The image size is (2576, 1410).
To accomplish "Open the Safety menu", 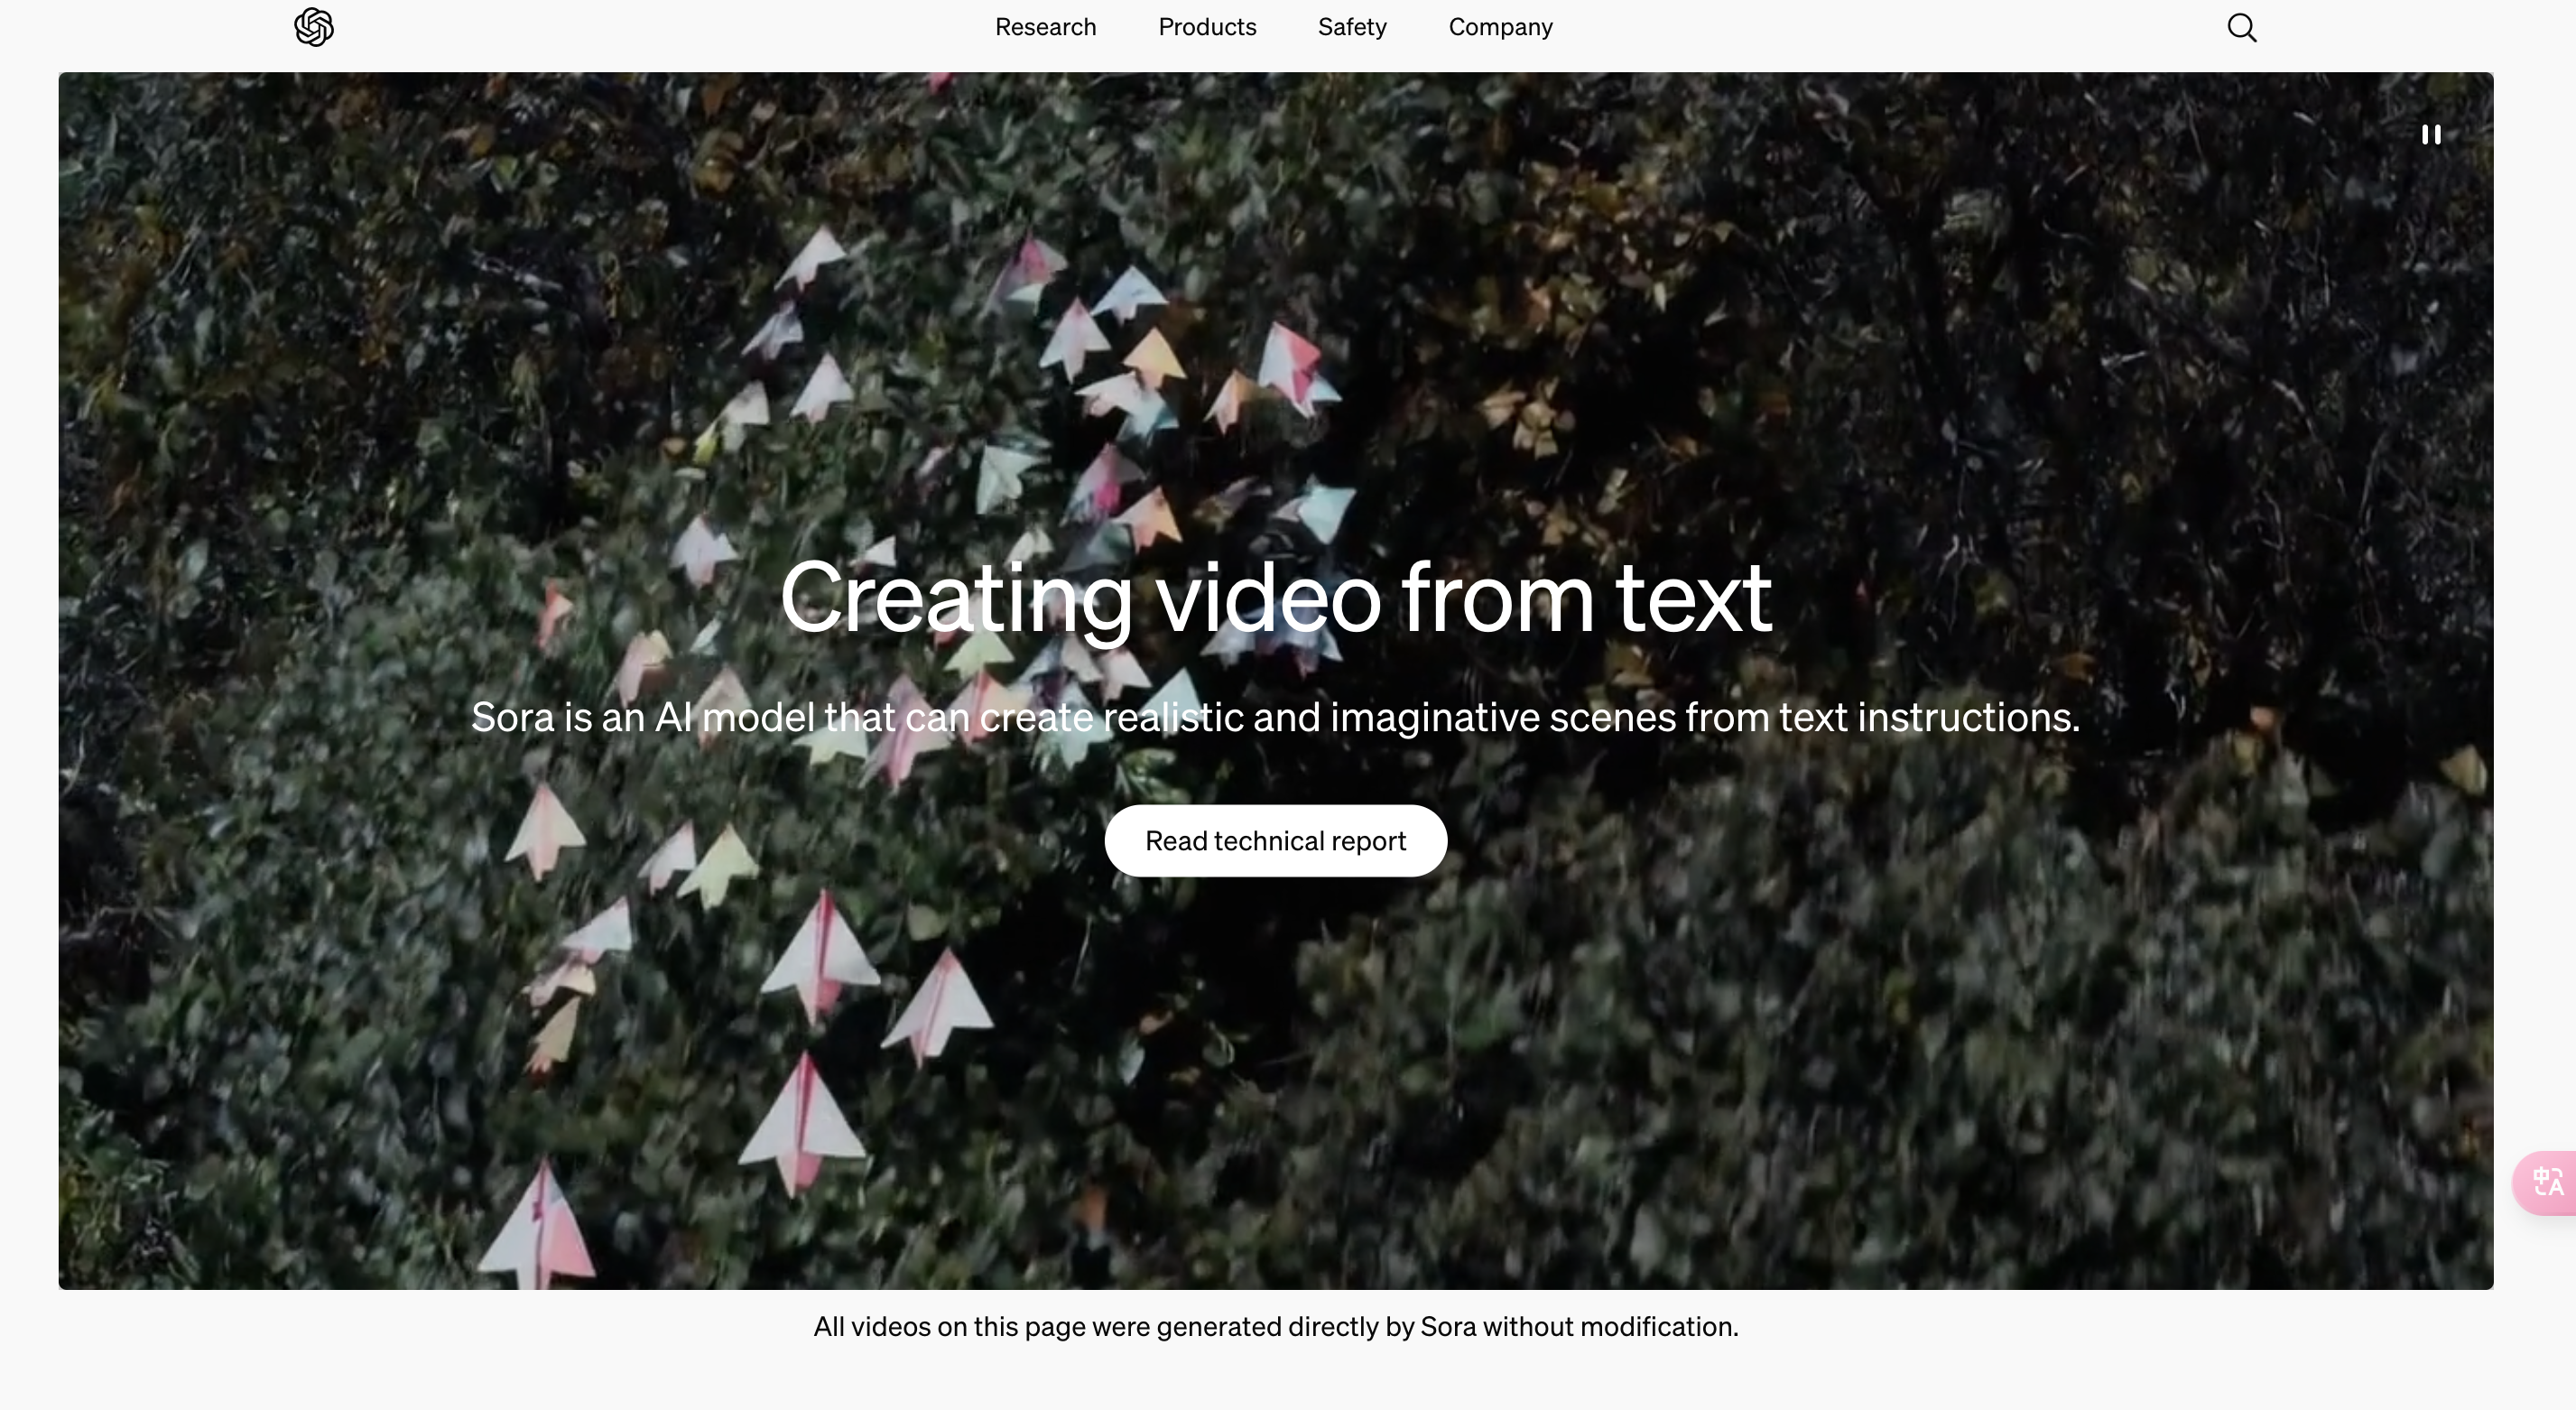I will pos(1352,27).
